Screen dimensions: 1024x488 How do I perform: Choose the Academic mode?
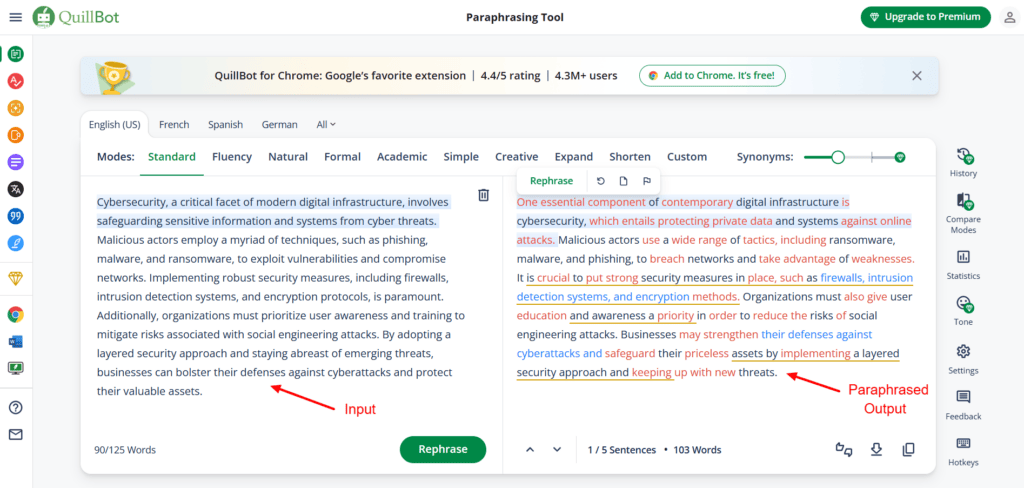pyautogui.click(x=402, y=157)
